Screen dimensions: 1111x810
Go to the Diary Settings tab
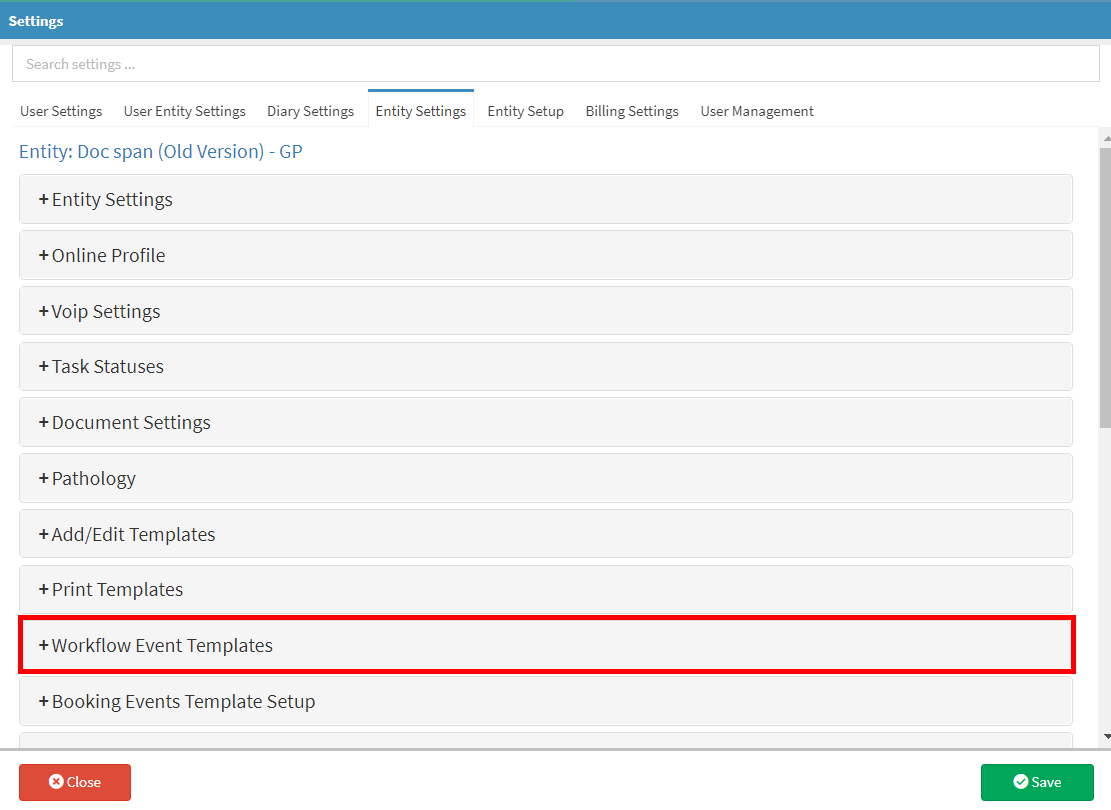[x=310, y=111]
